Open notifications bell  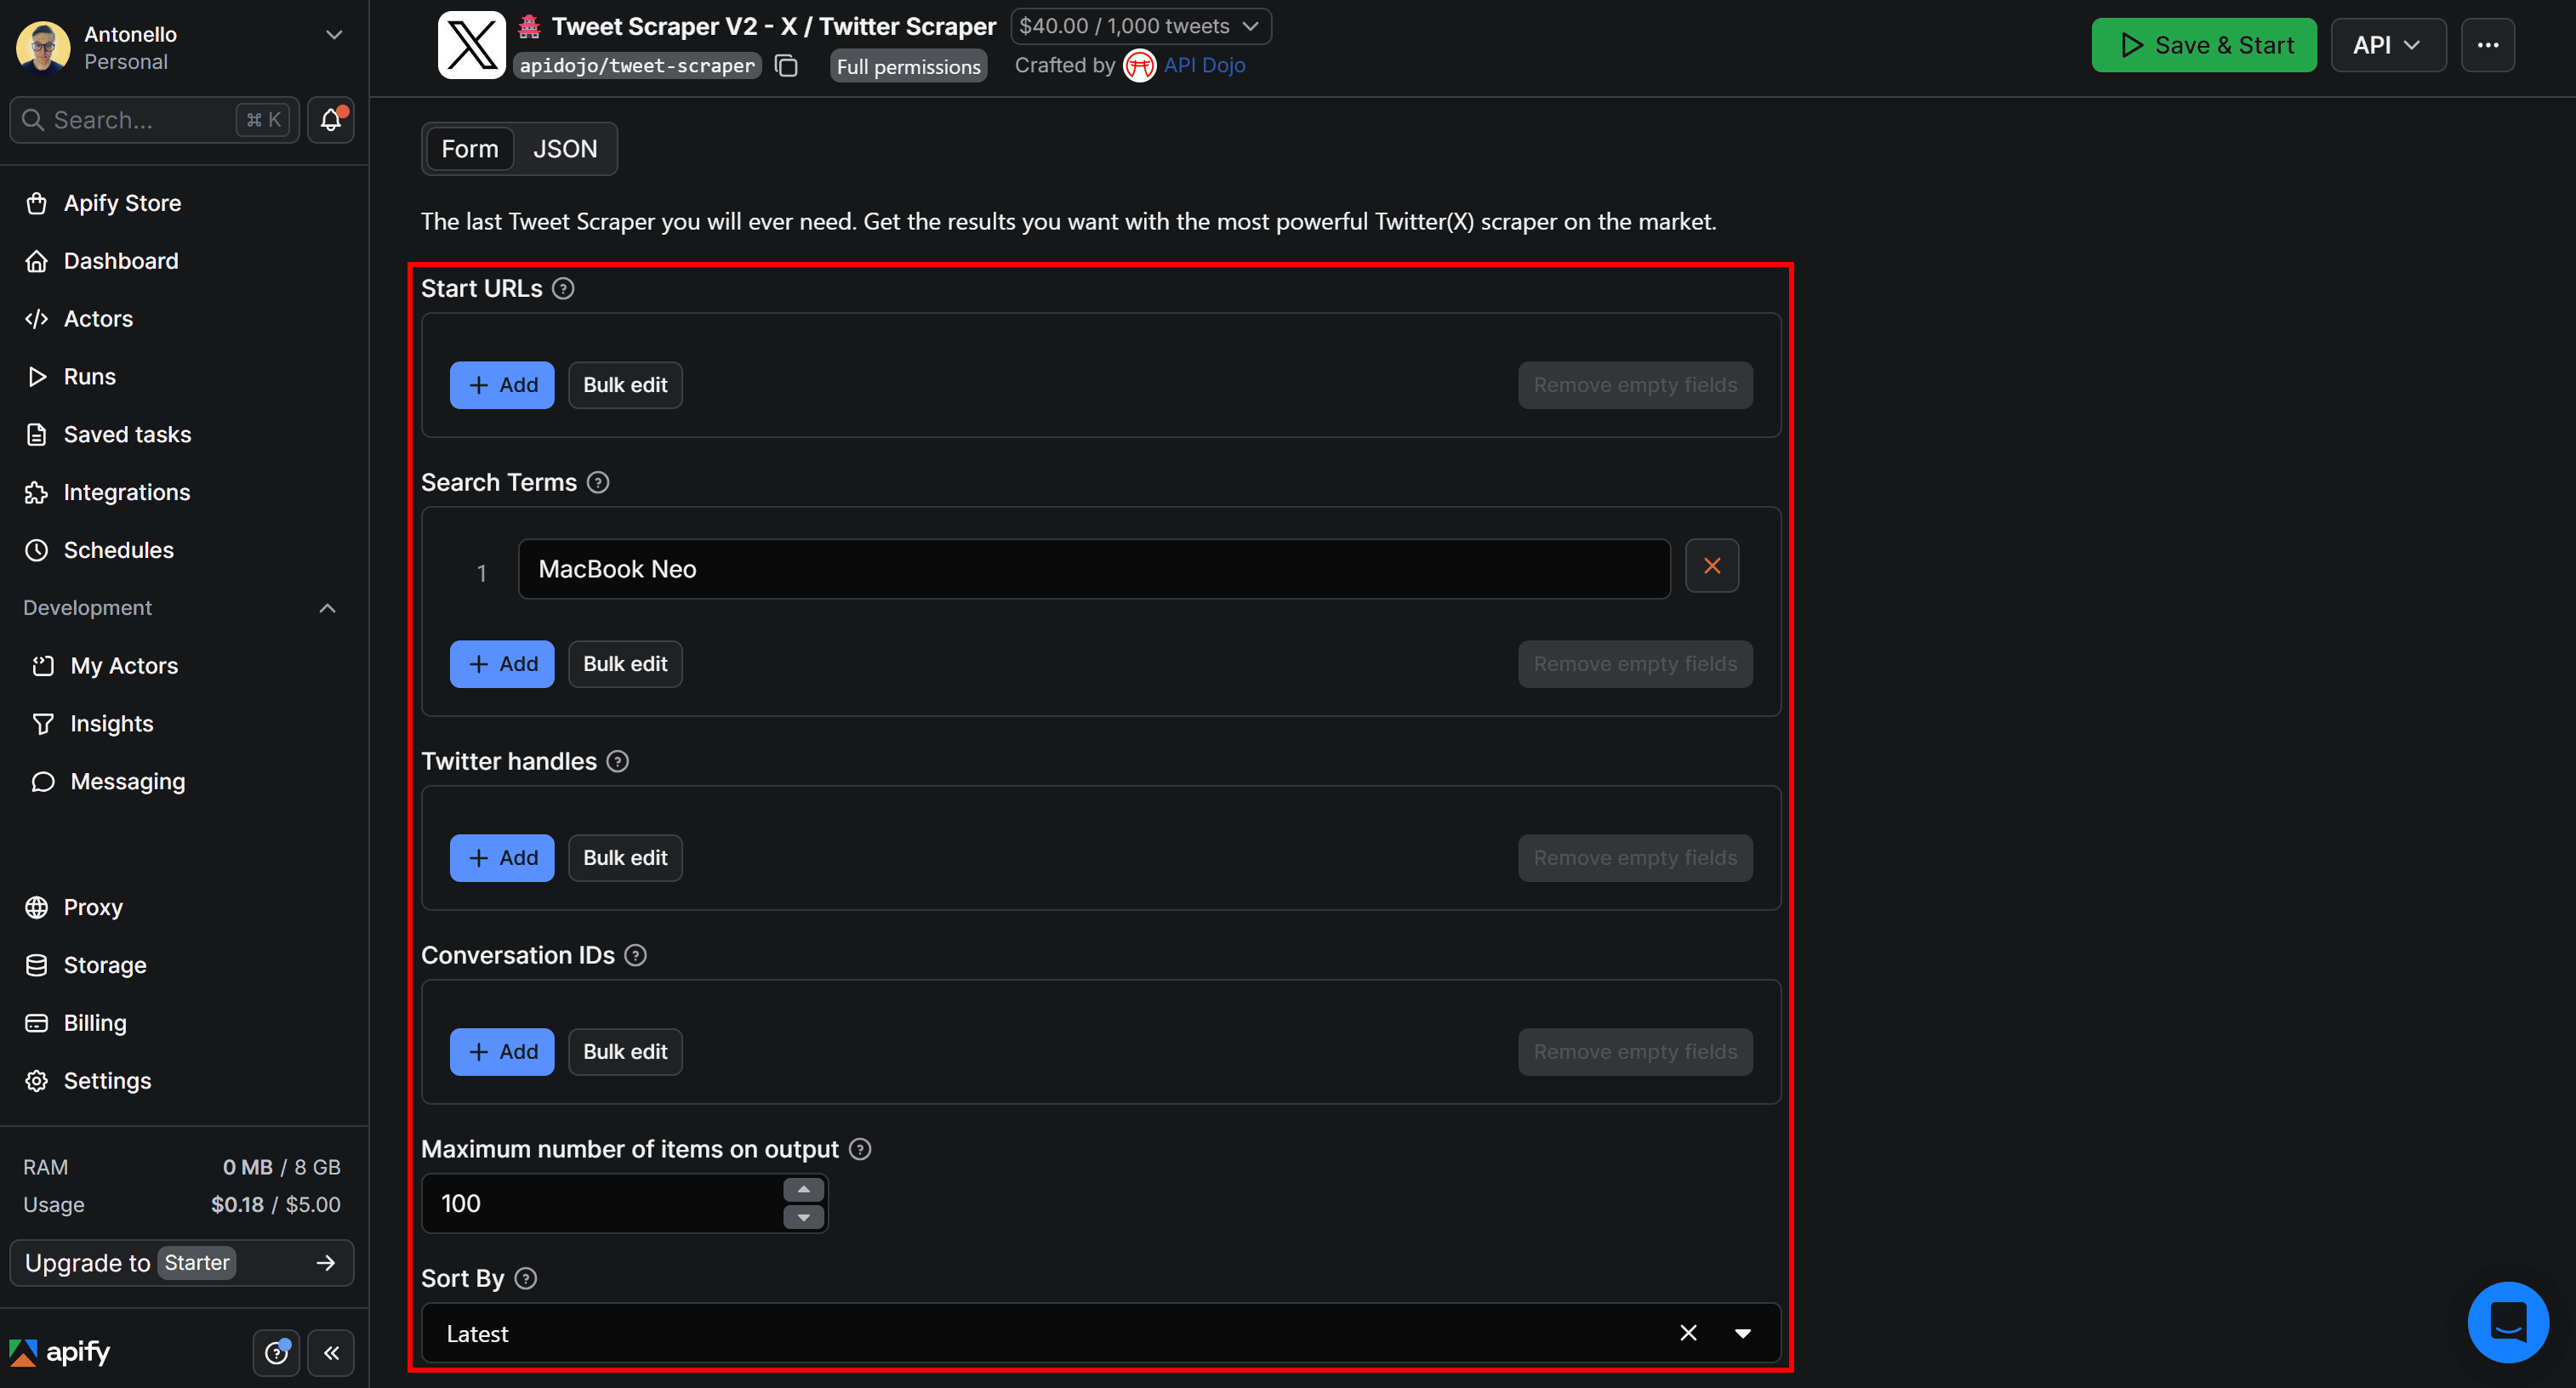click(330, 119)
